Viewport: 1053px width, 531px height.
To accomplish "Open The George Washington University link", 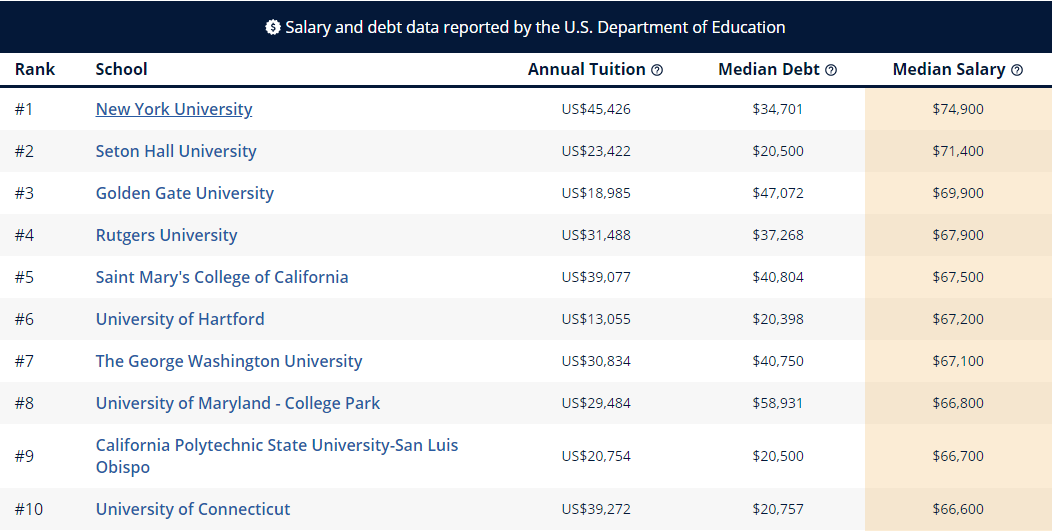I will click(229, 361).
